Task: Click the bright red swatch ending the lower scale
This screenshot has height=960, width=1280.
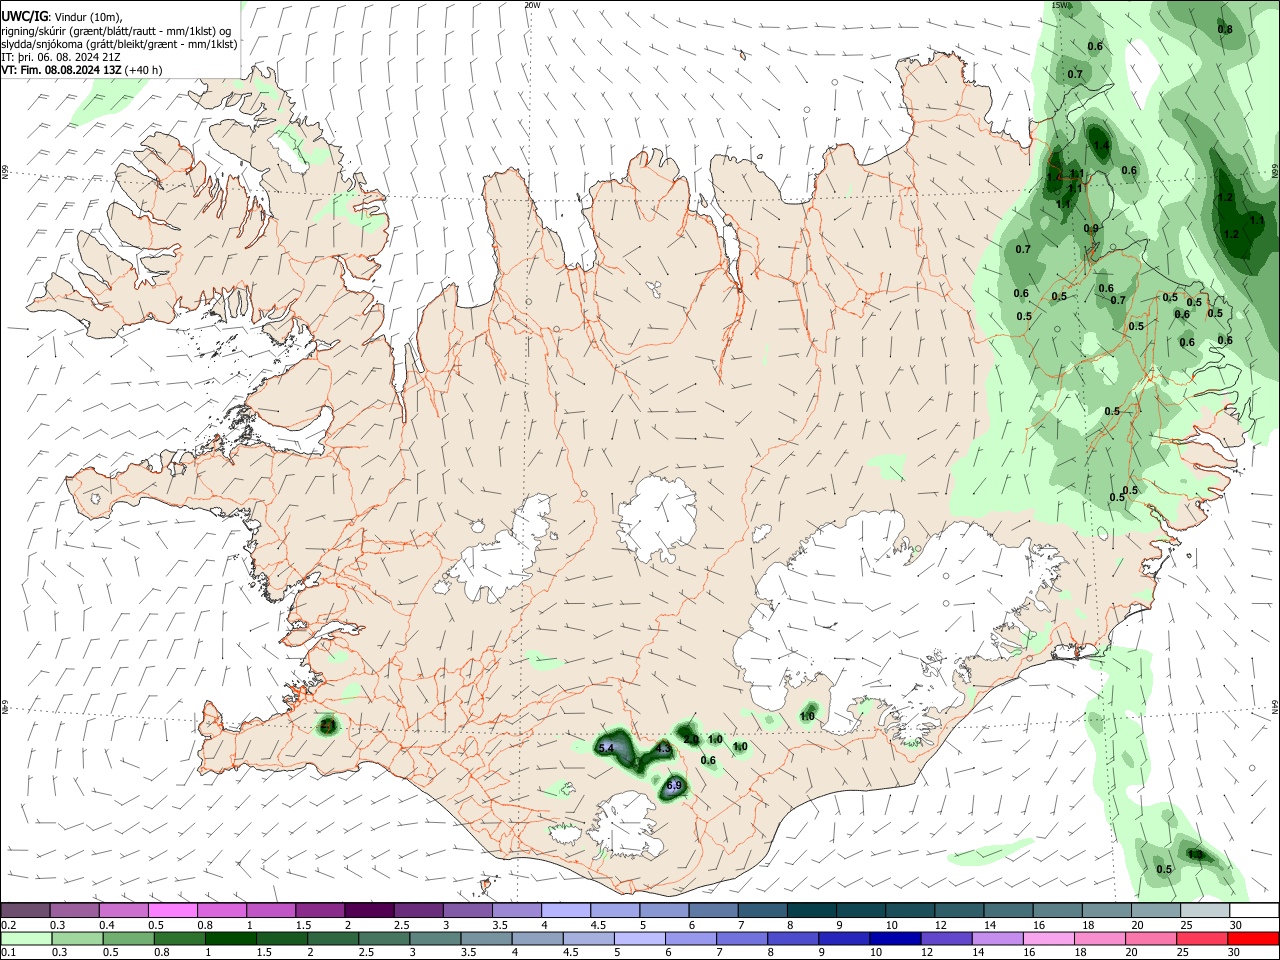Action: click(1253, 938)
